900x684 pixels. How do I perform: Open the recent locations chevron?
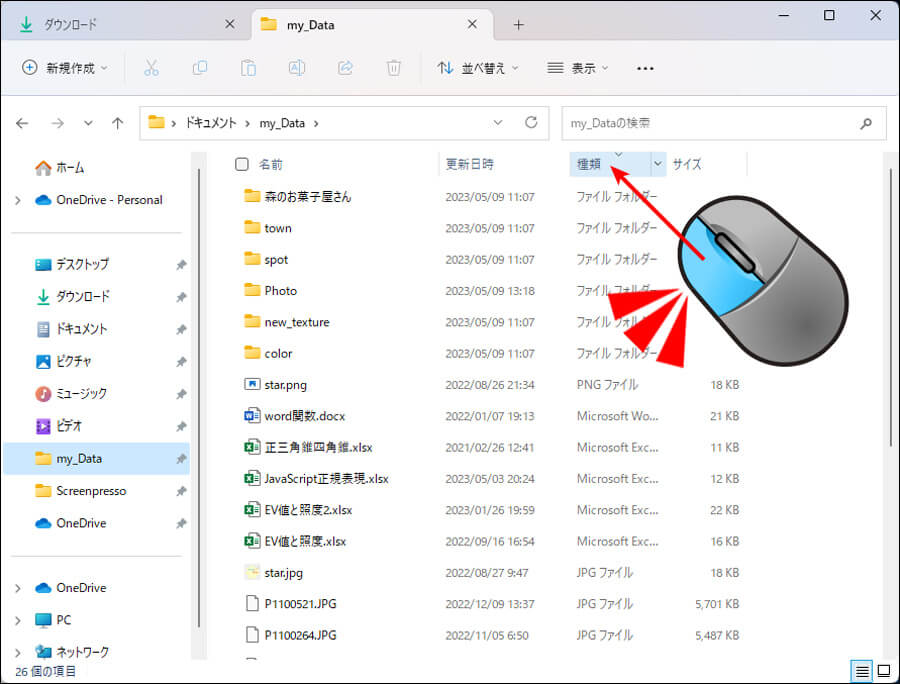[x=88, y=123]
